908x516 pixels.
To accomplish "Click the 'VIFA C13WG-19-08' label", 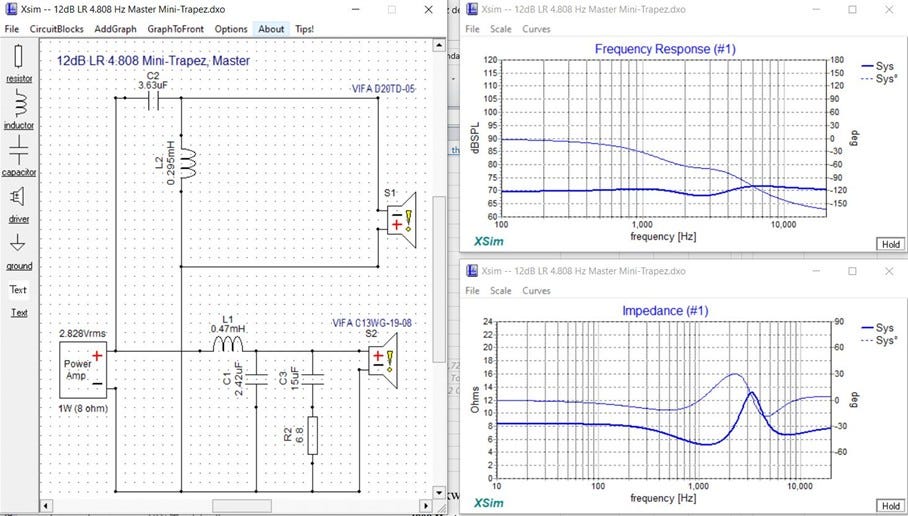I will pyautogui.click(x=372, y=323).
